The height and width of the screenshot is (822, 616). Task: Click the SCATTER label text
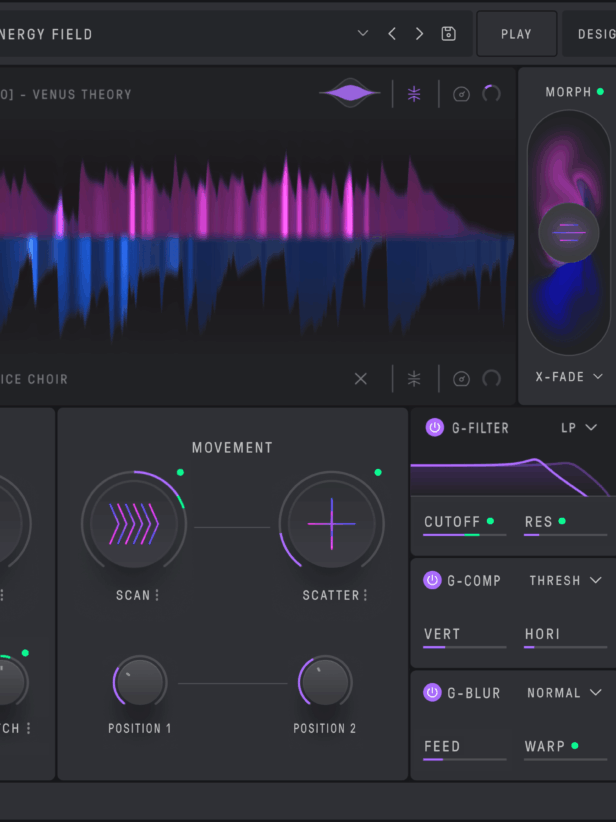point(331,596)
